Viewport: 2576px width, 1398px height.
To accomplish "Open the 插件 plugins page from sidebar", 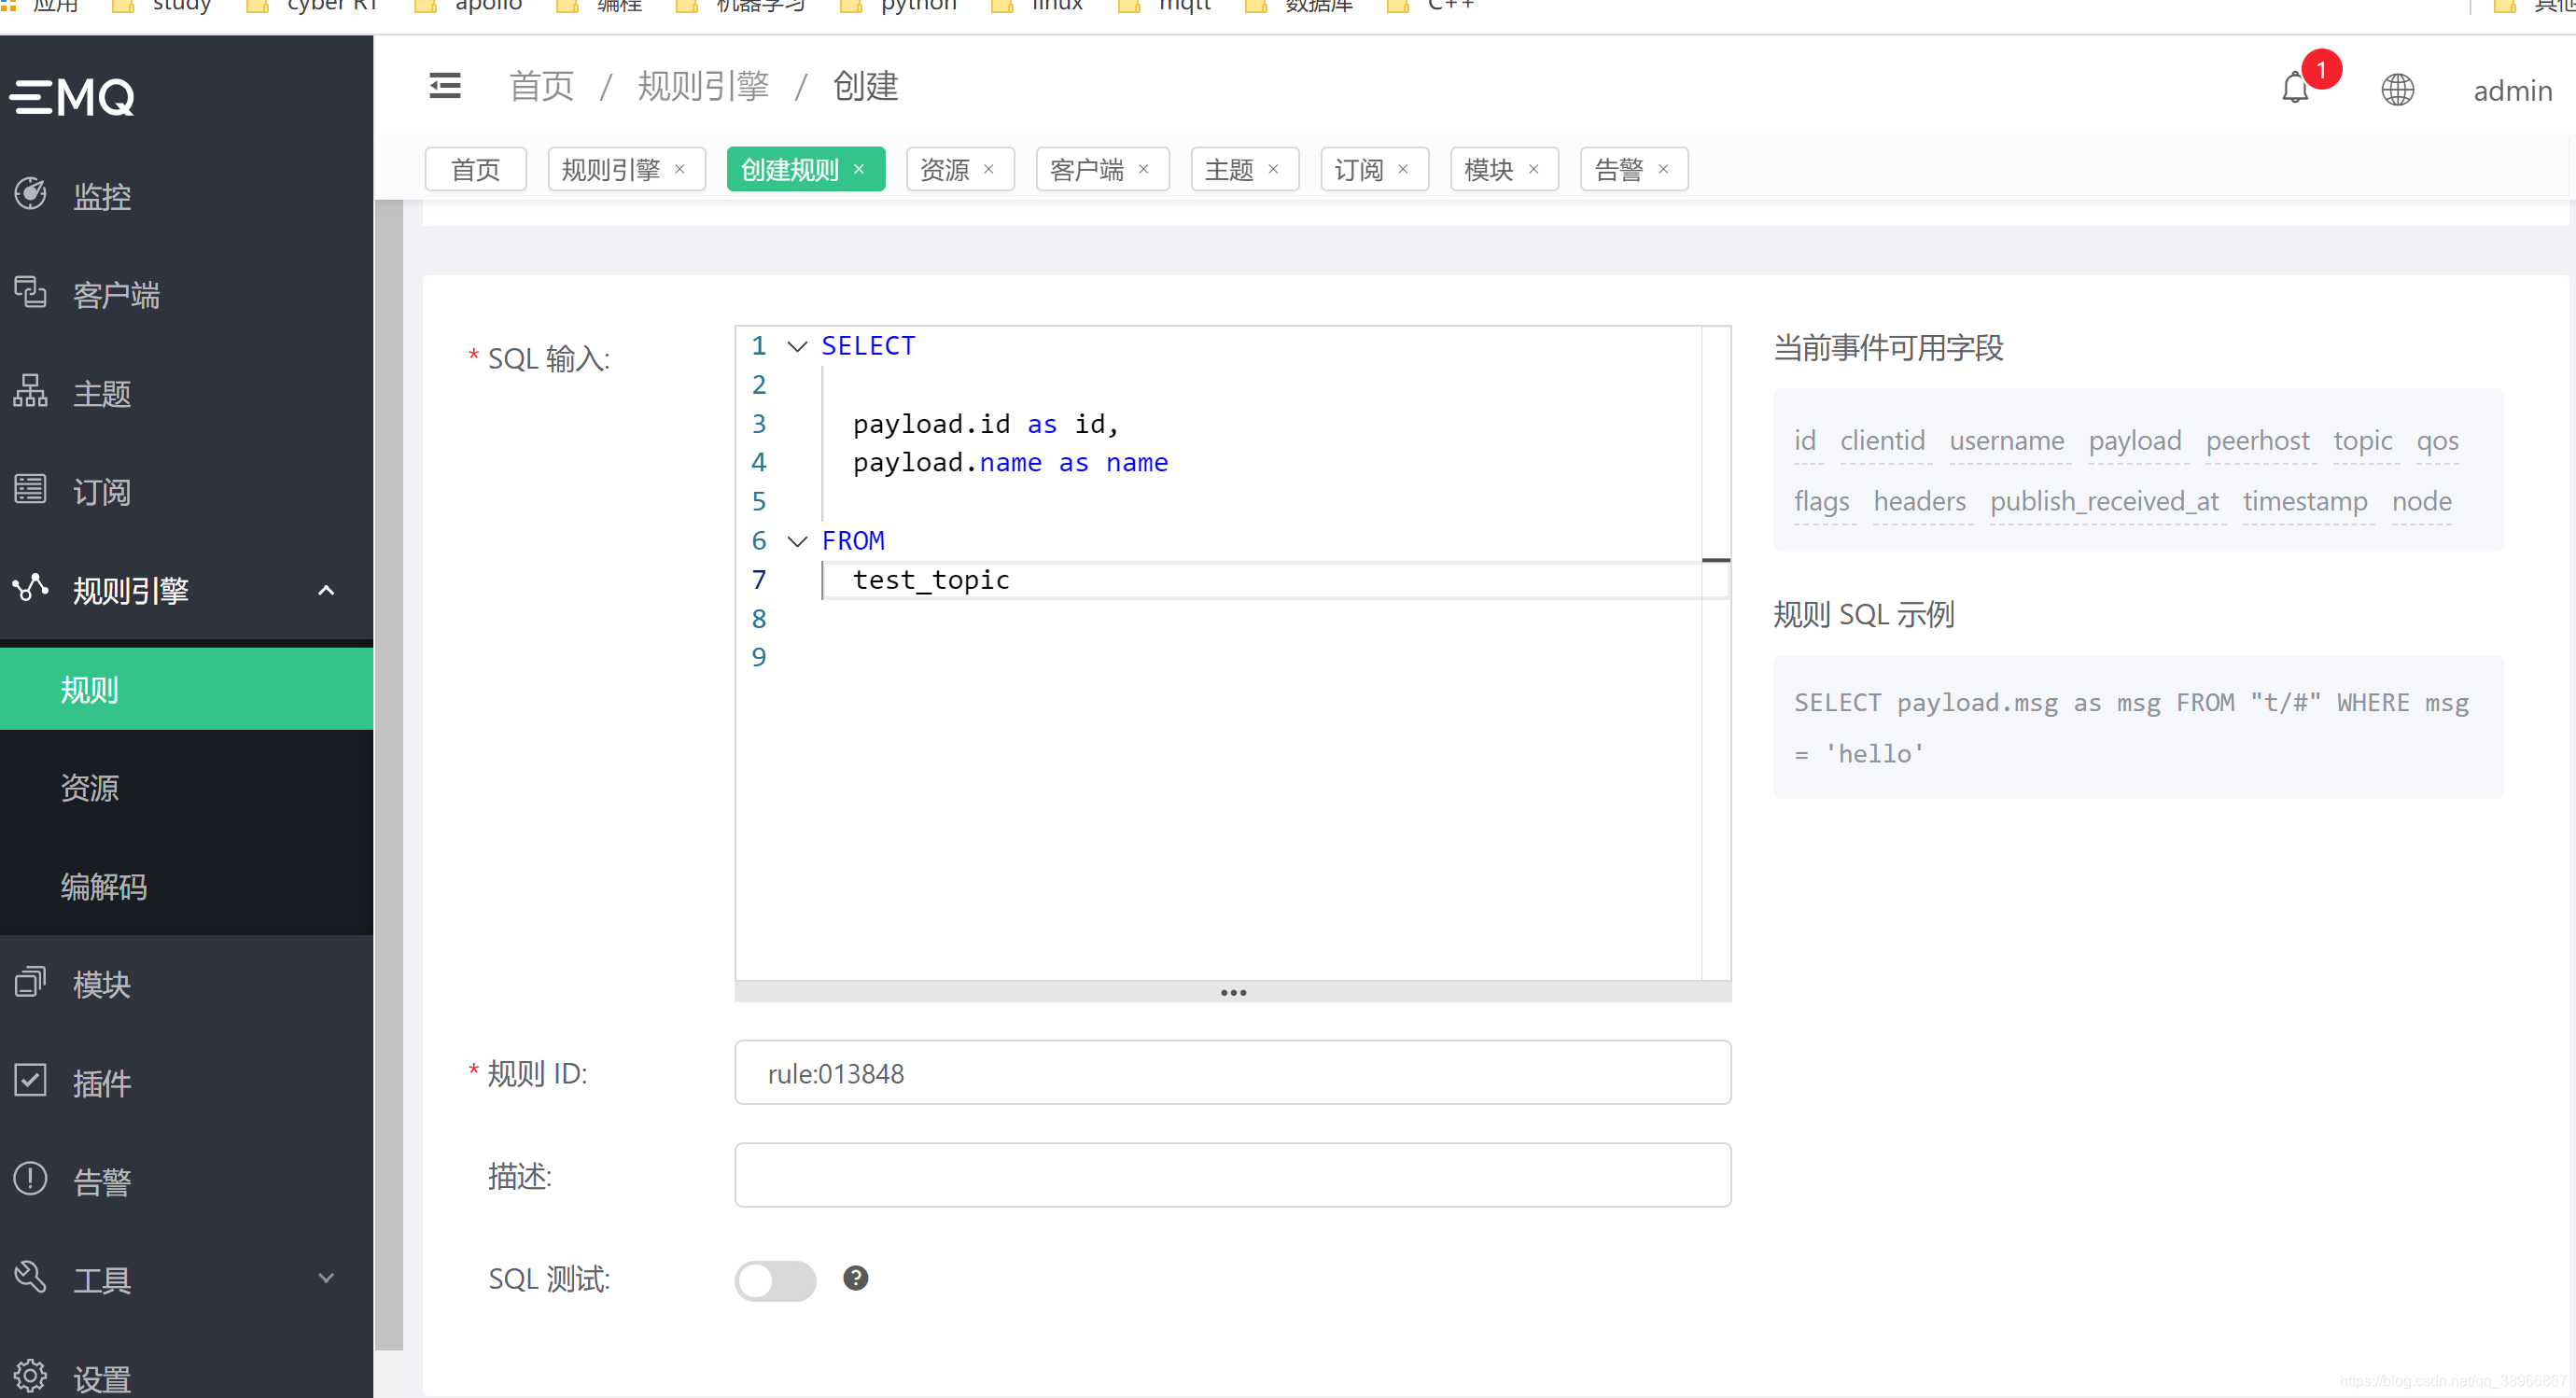I will [101, 1082].
